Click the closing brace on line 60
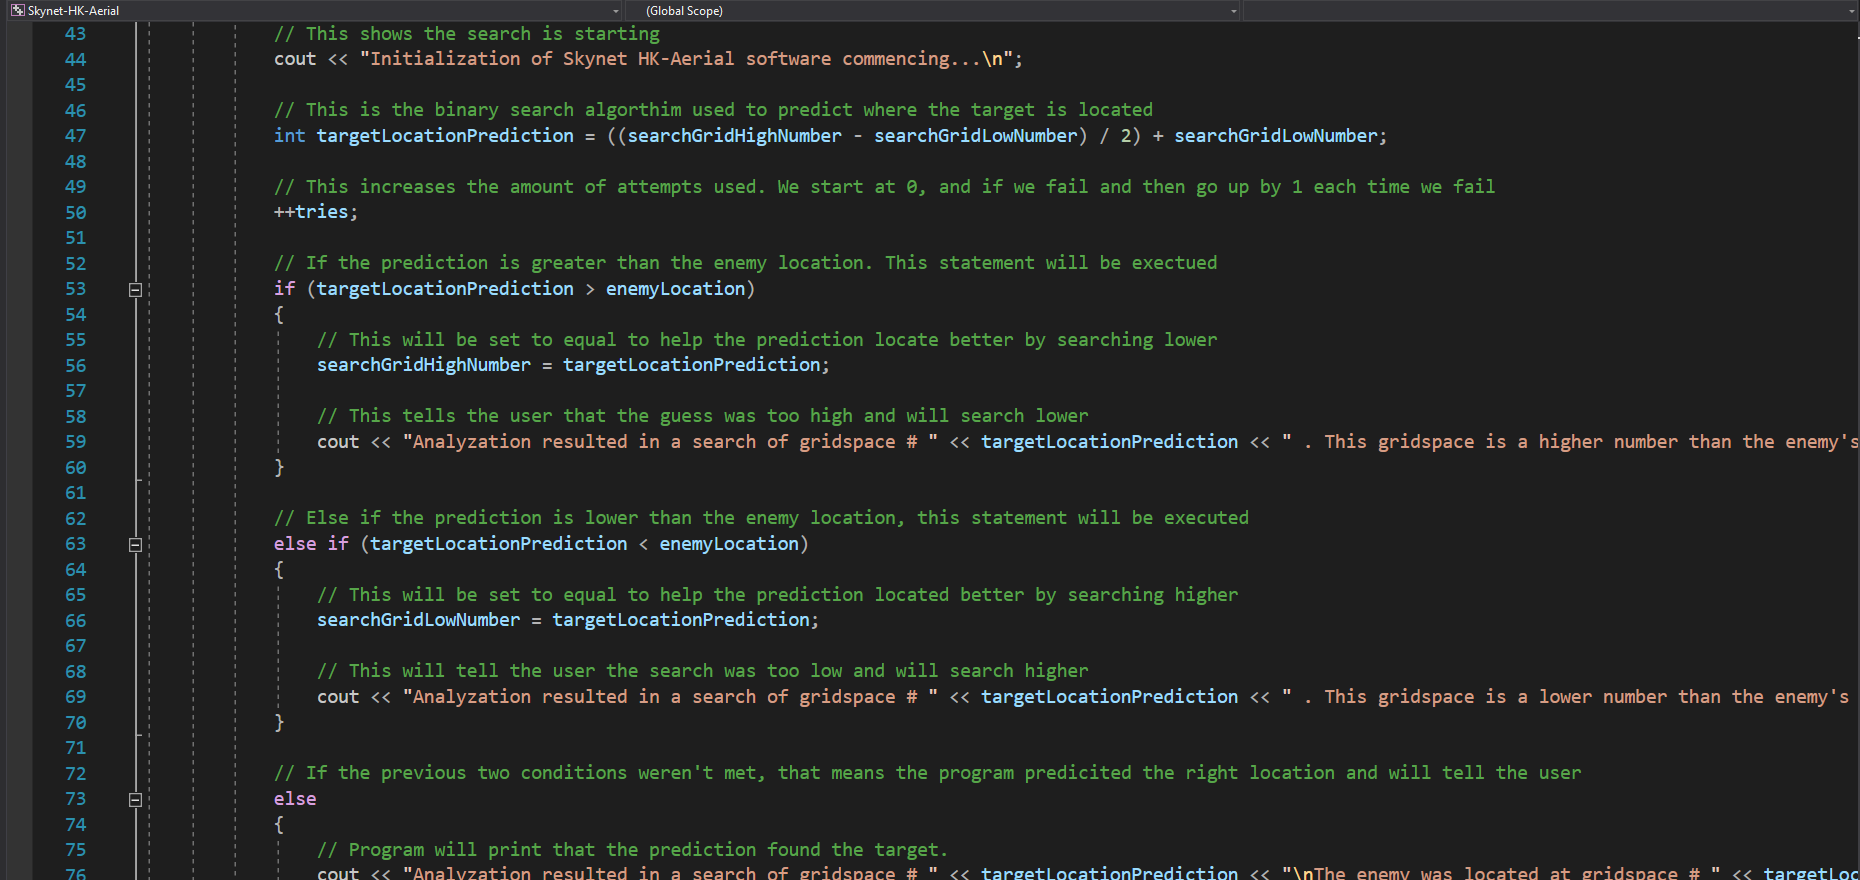Image resolution: width=1860 pixels, height=880 pixels. coord(279,467)
